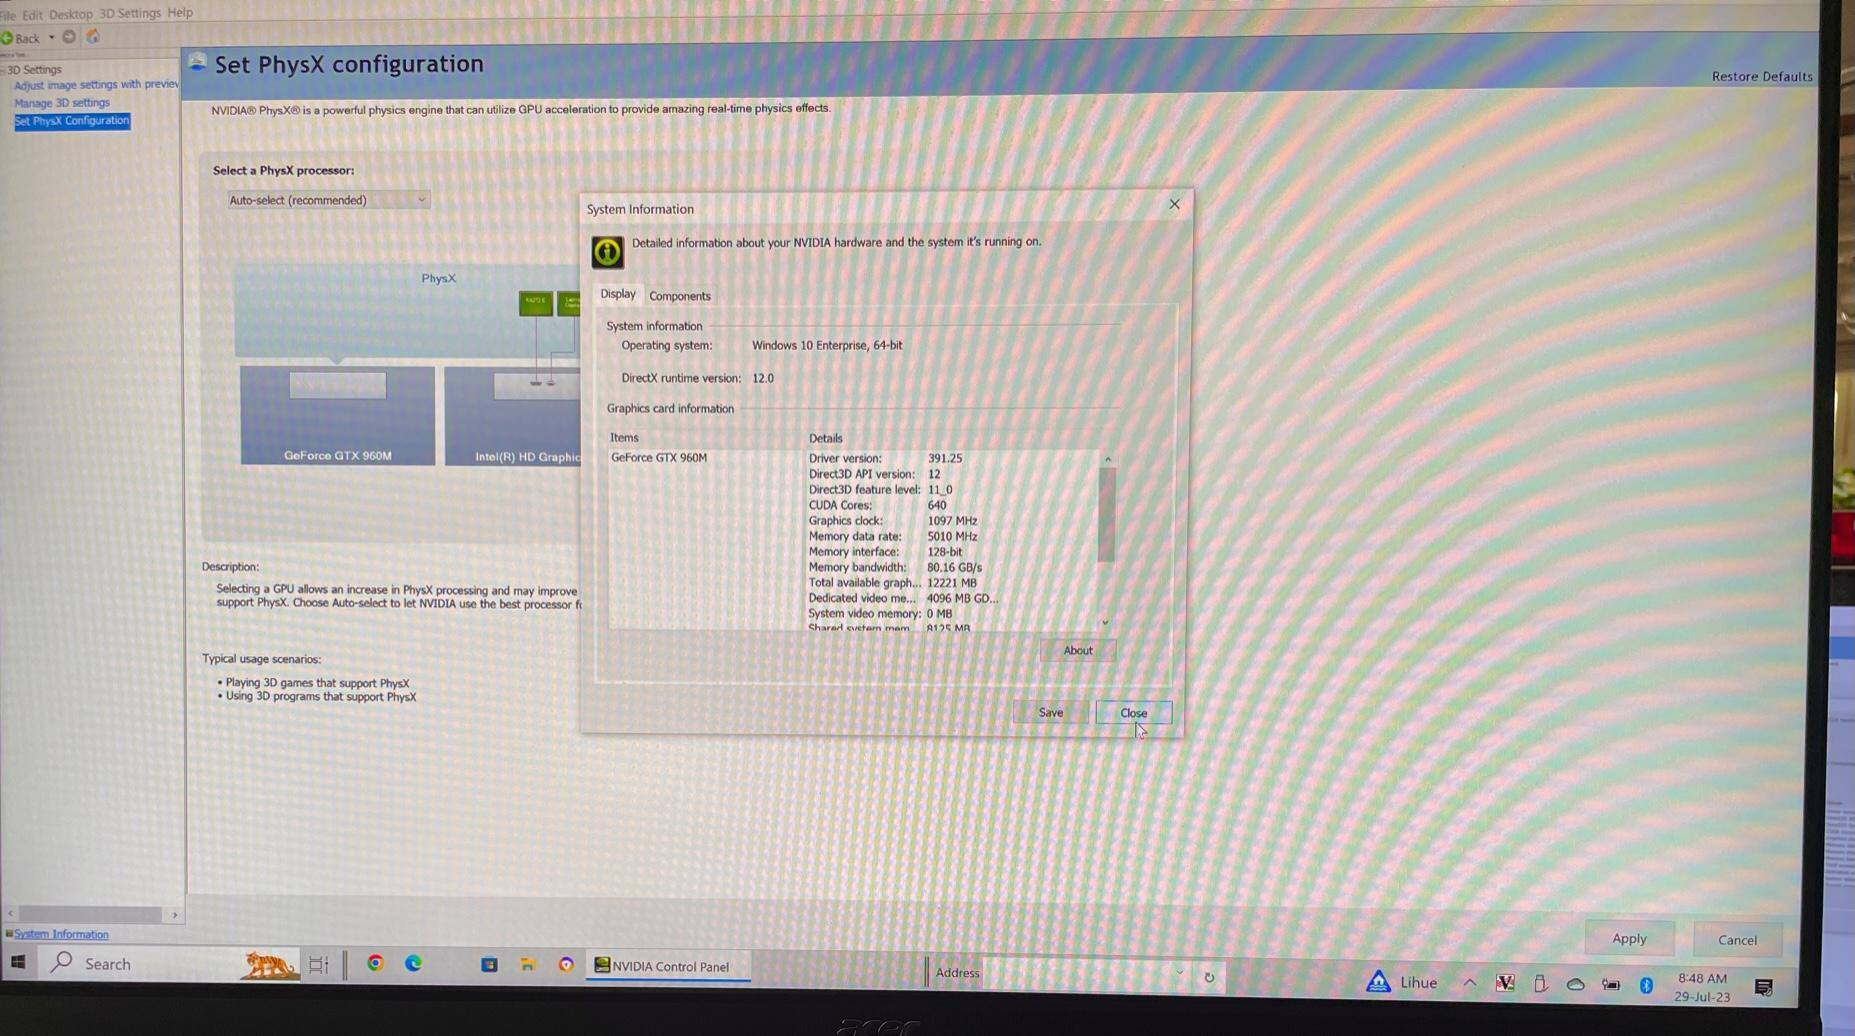Open the Back button history dropdown arrow
Image resolution: width=1855 pixels, height=1036 pixels.
coord(52,38)
